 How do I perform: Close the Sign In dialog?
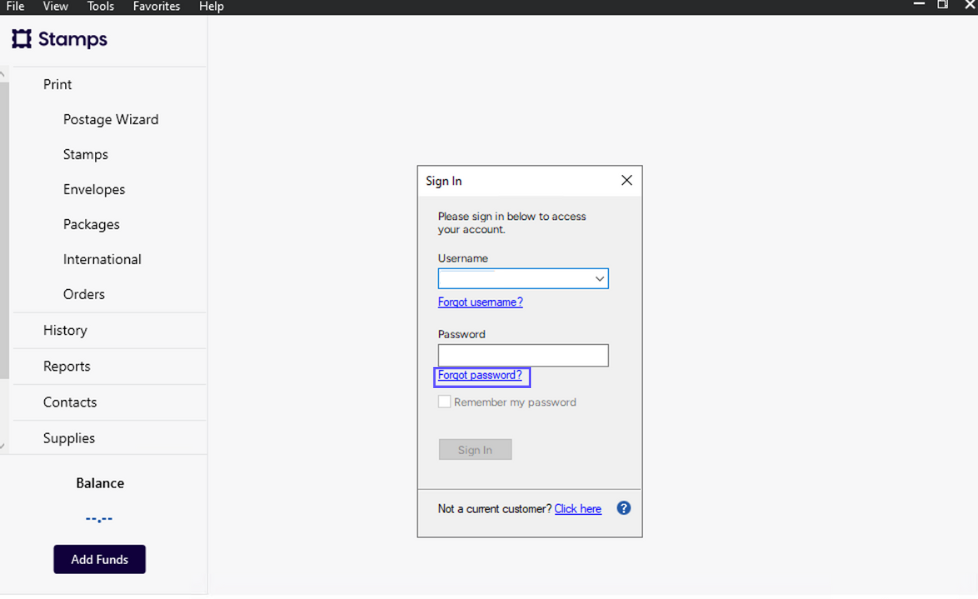pos(626,180)
